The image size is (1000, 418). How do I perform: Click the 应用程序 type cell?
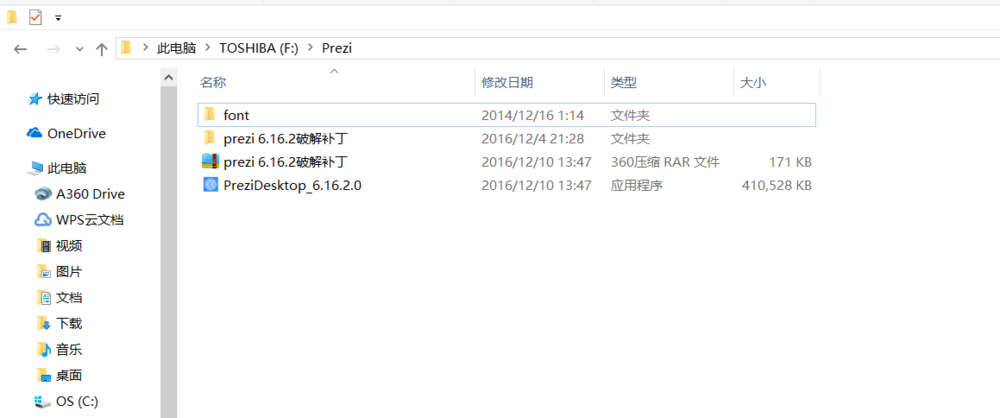(636, 186)
